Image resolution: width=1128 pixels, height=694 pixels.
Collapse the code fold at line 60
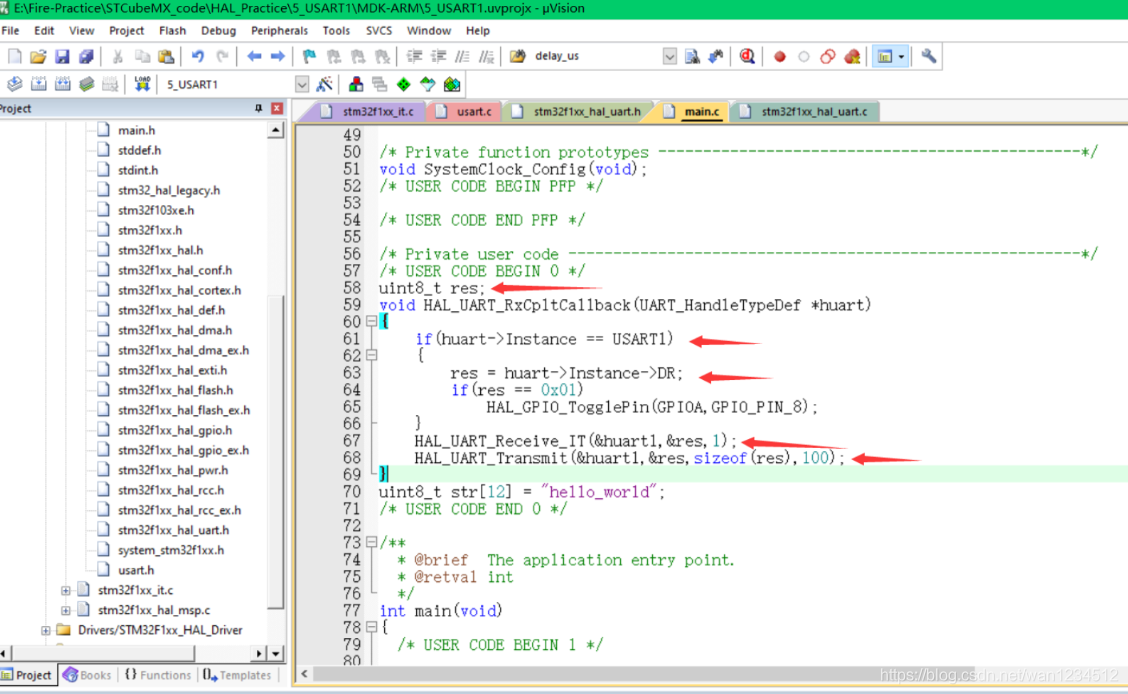[x=371, y=322]
